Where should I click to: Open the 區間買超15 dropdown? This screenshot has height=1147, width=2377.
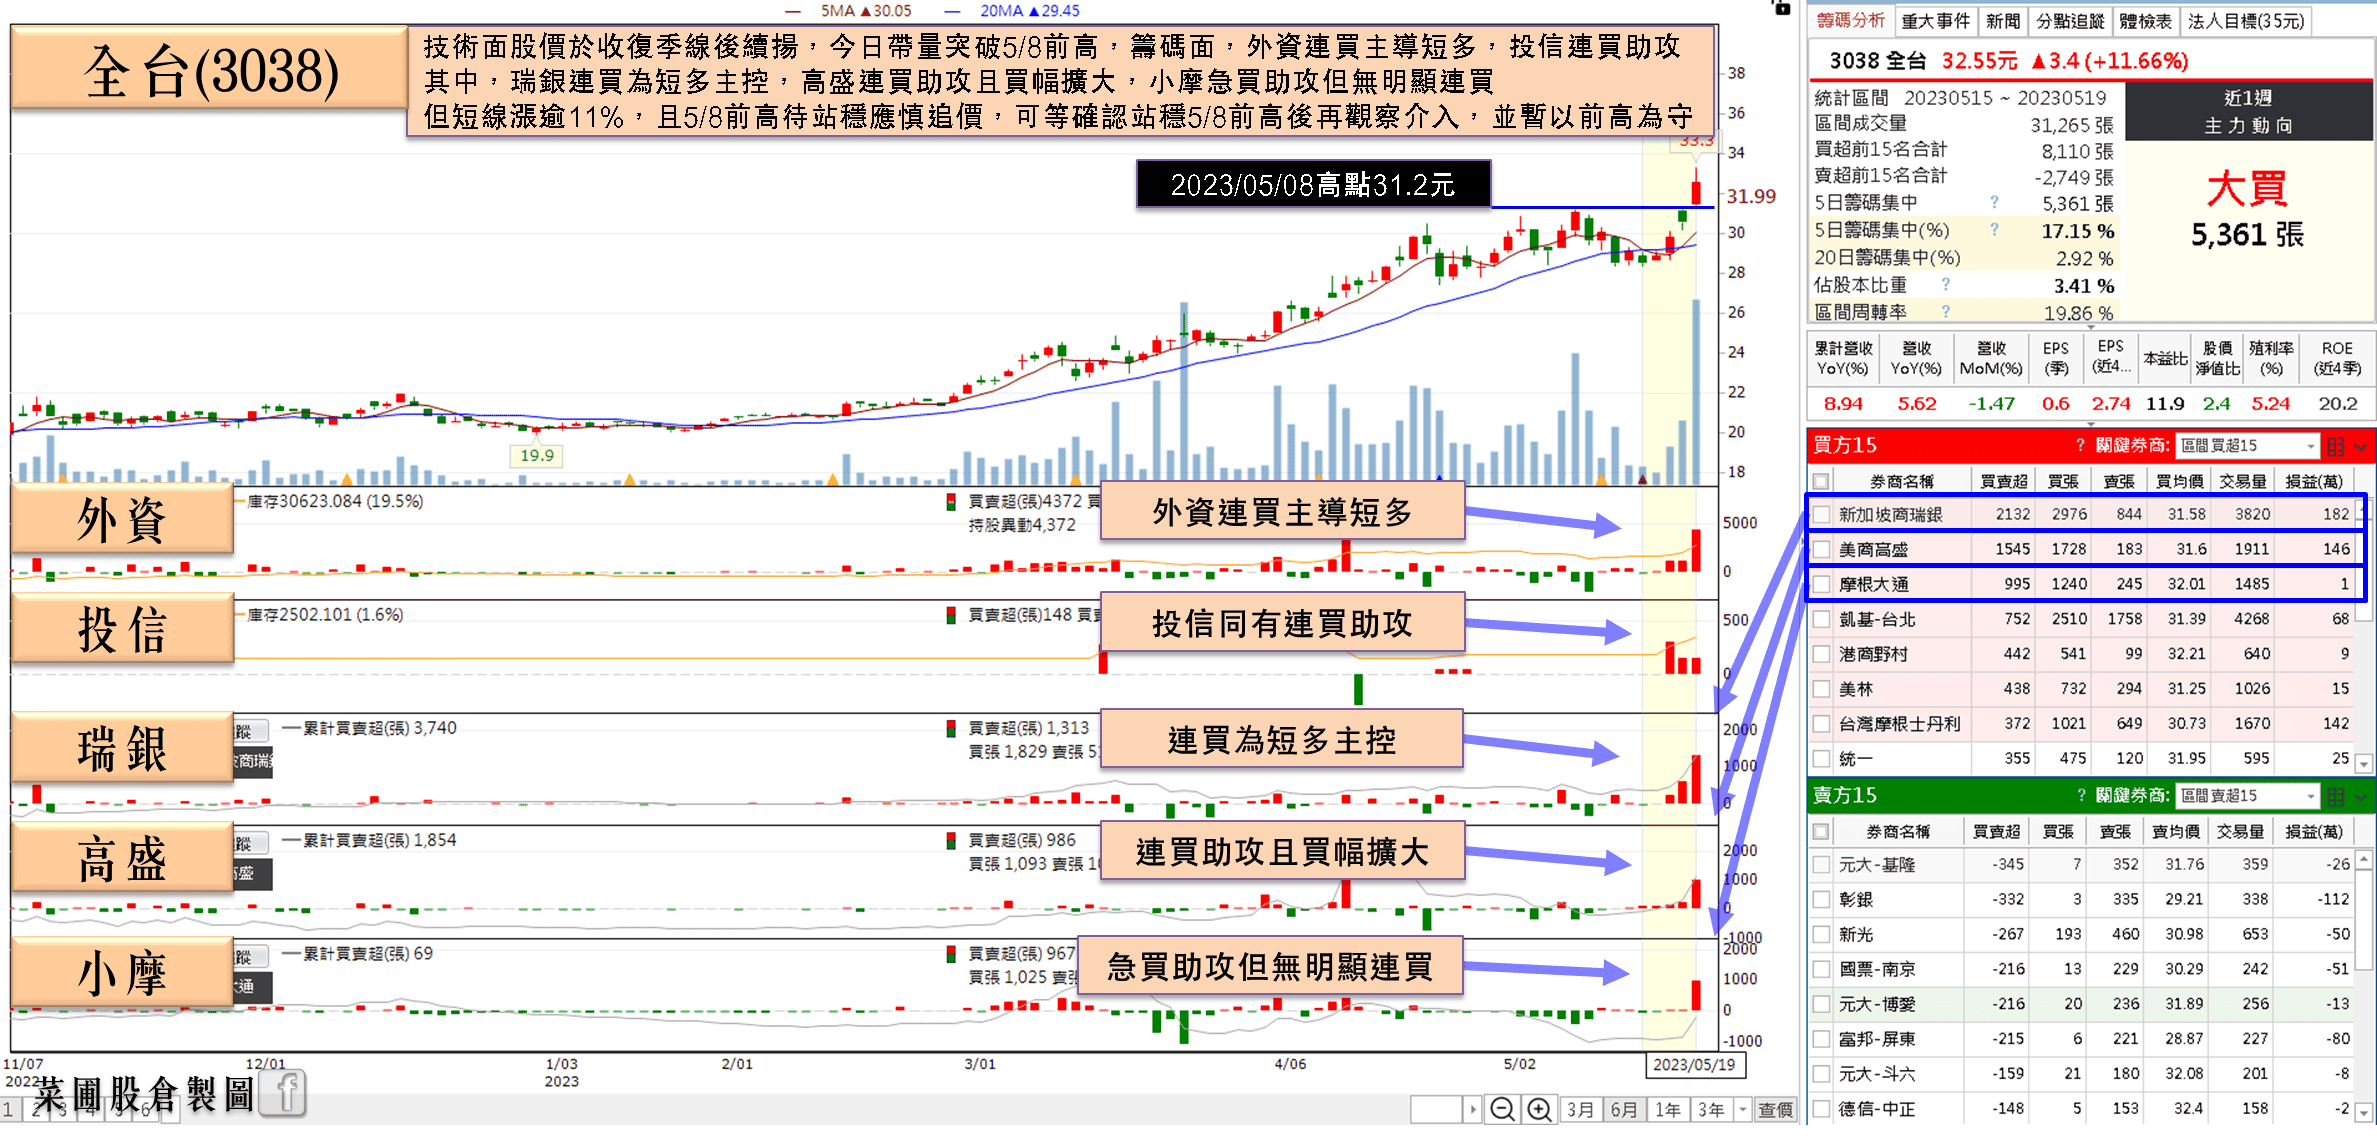click(x=2247, y=446)
